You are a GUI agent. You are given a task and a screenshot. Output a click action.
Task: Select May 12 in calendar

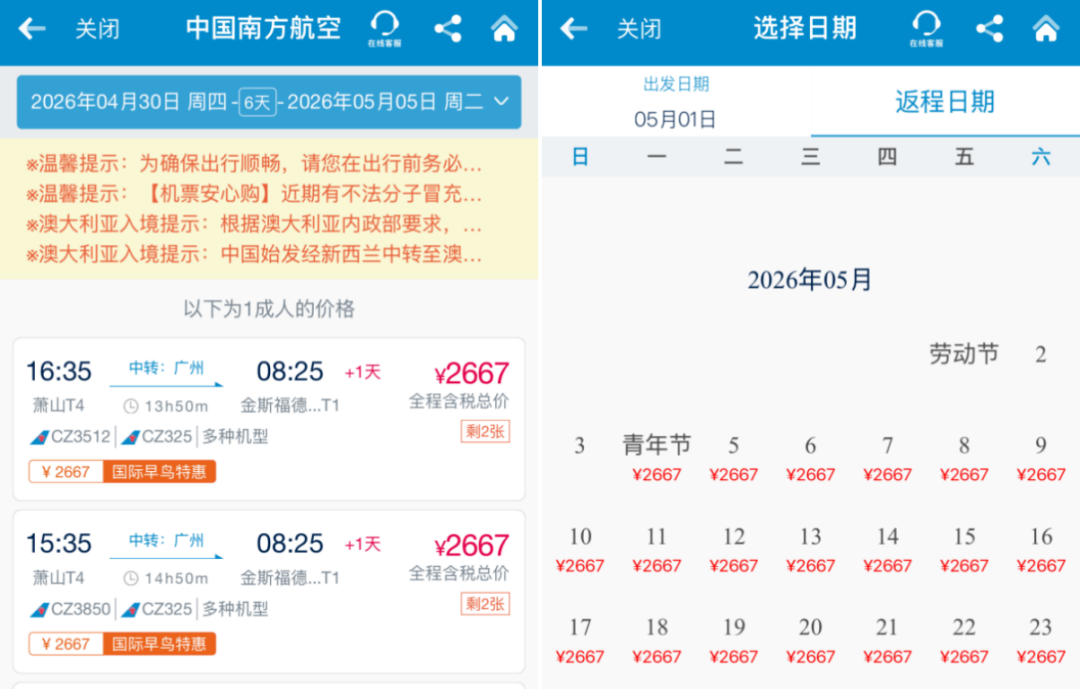pyautogui.click(x=734, y=550)
